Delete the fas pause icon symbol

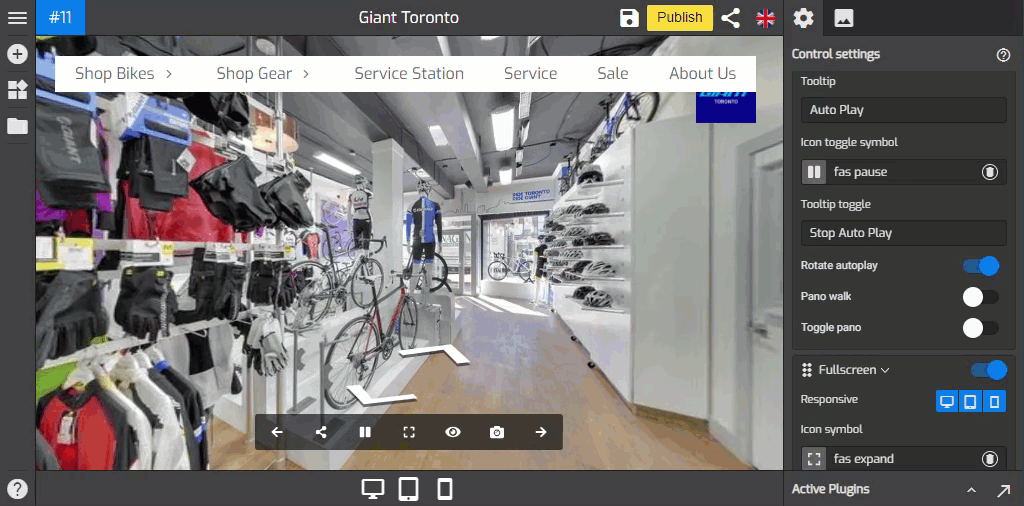click(990, 172)
